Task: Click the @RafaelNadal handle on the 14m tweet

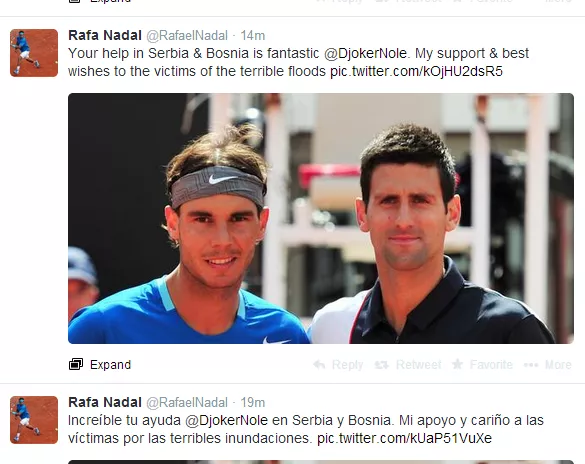Action: click(187, 36)
